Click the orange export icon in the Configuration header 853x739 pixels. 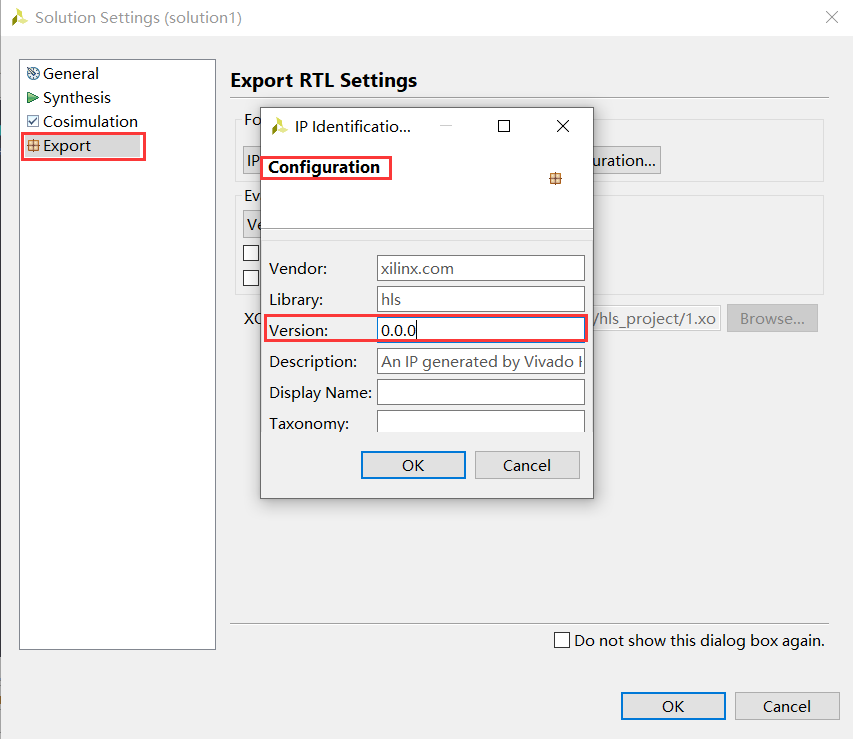555,178
